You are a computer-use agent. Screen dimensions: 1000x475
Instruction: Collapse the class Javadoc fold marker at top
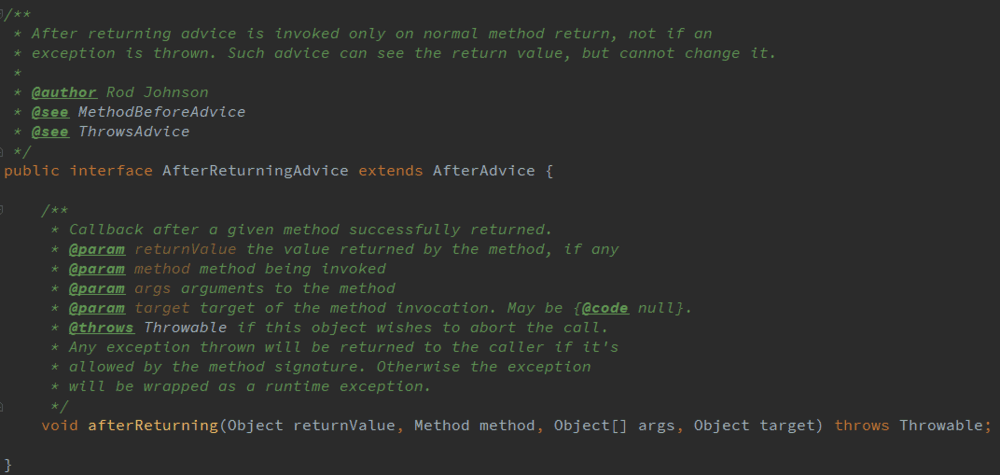click(3, 13)
